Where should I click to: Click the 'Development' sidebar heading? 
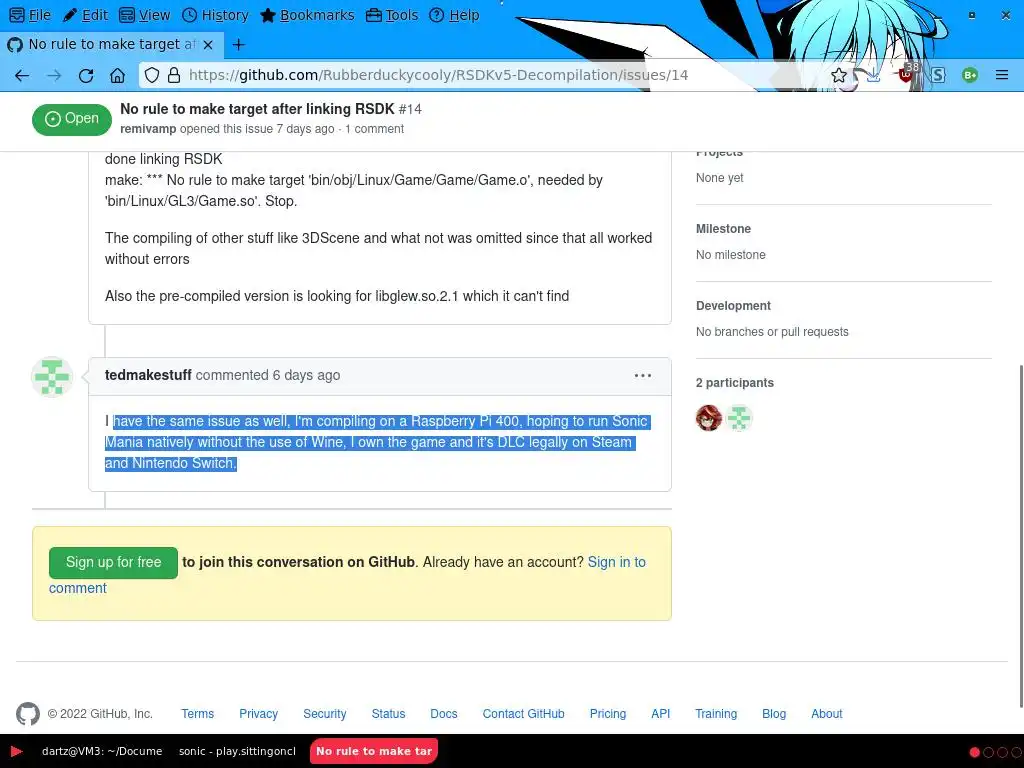tap(733, 306)
